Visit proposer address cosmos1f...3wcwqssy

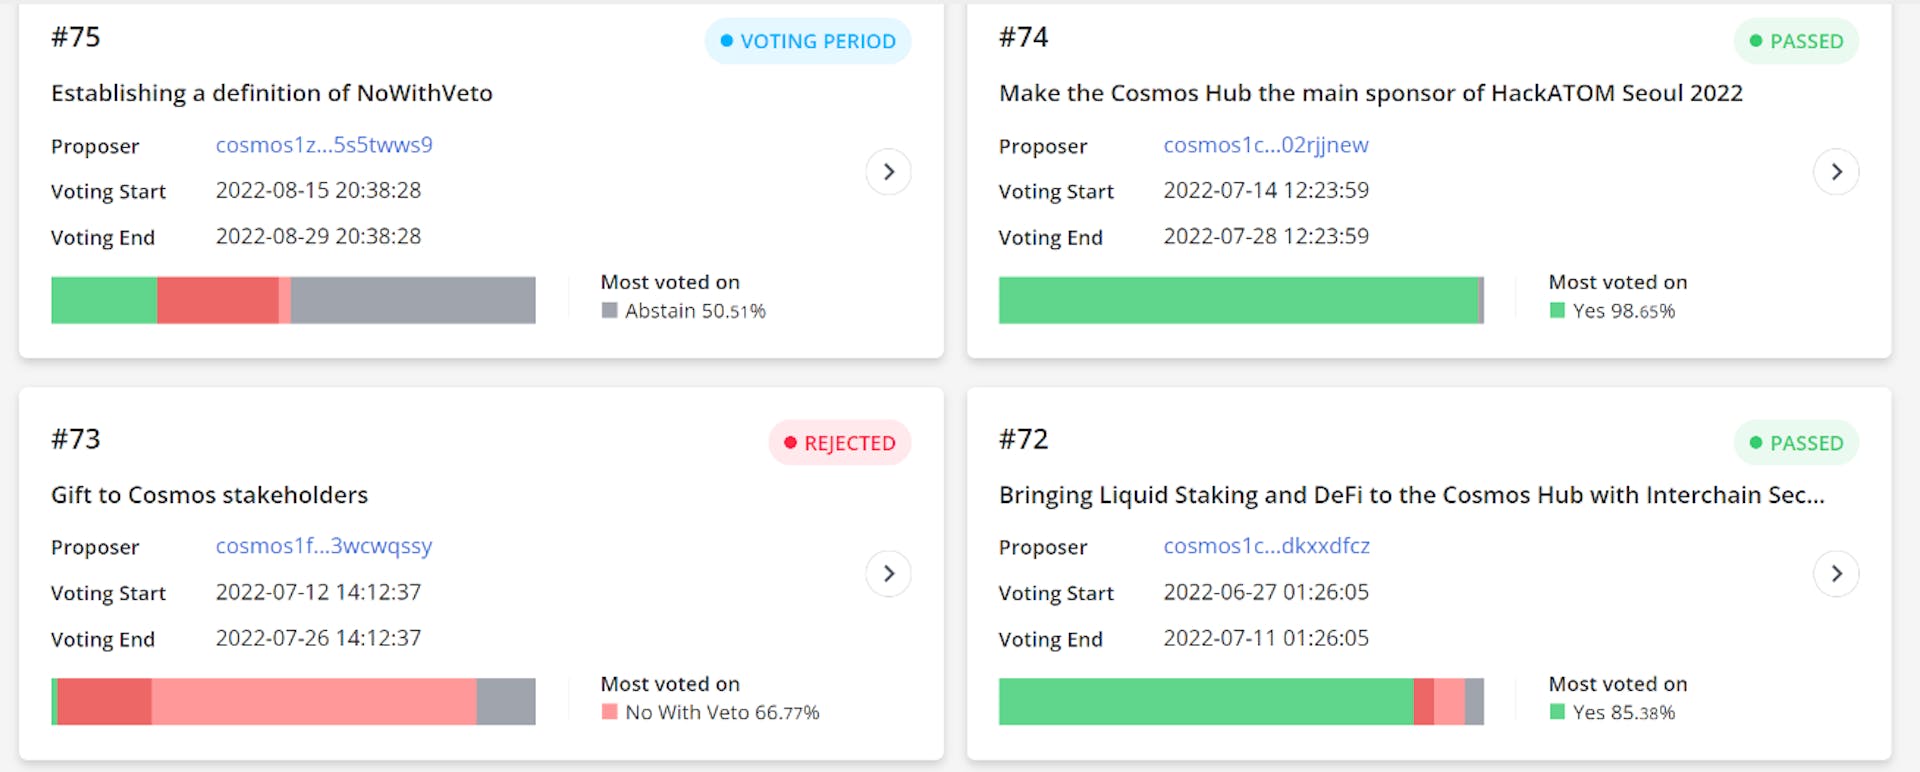point(324,546)
